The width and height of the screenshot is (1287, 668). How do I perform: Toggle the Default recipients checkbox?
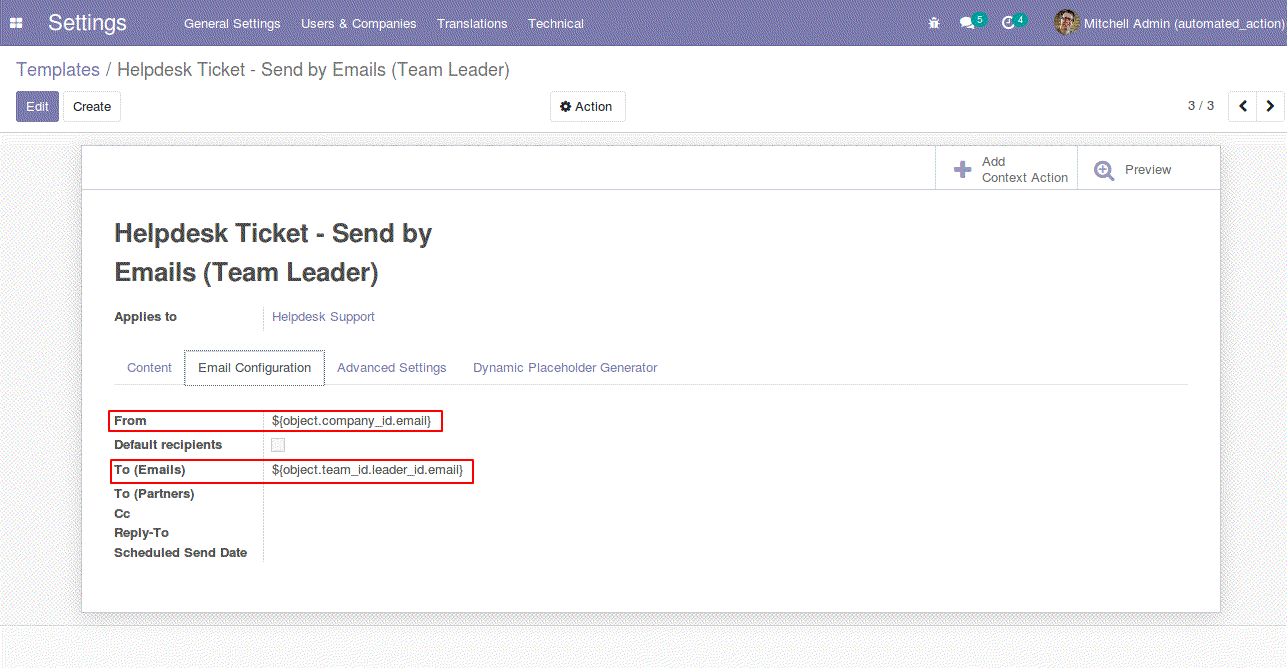[x=278, y=445]
